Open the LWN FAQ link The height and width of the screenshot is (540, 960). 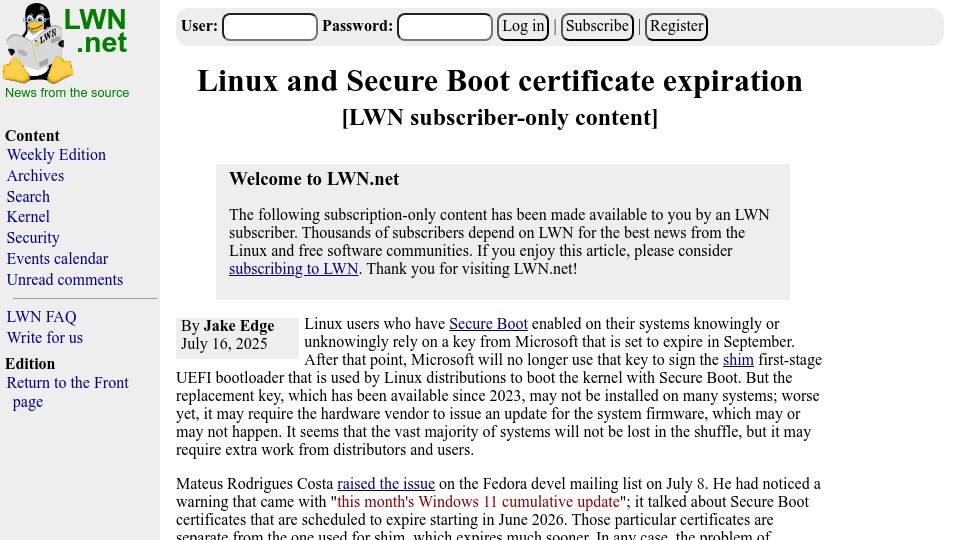pos(42,317)
